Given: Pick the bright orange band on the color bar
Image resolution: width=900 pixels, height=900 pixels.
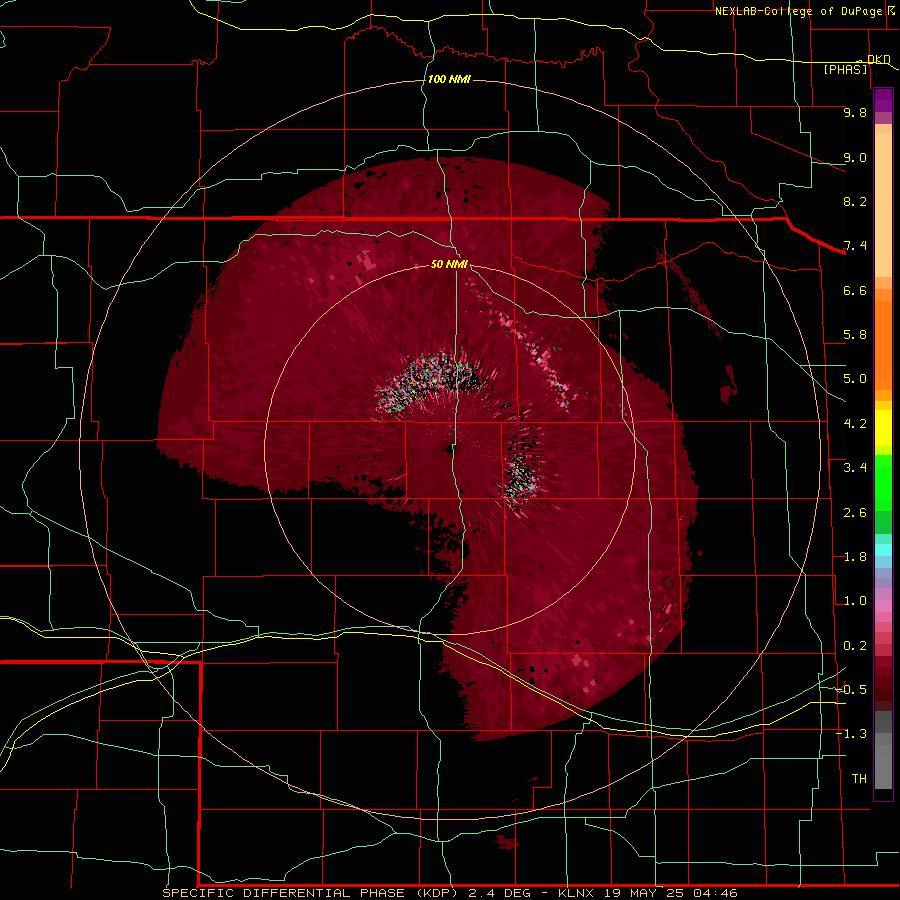Looking at the screenshot, I should 883,346.
